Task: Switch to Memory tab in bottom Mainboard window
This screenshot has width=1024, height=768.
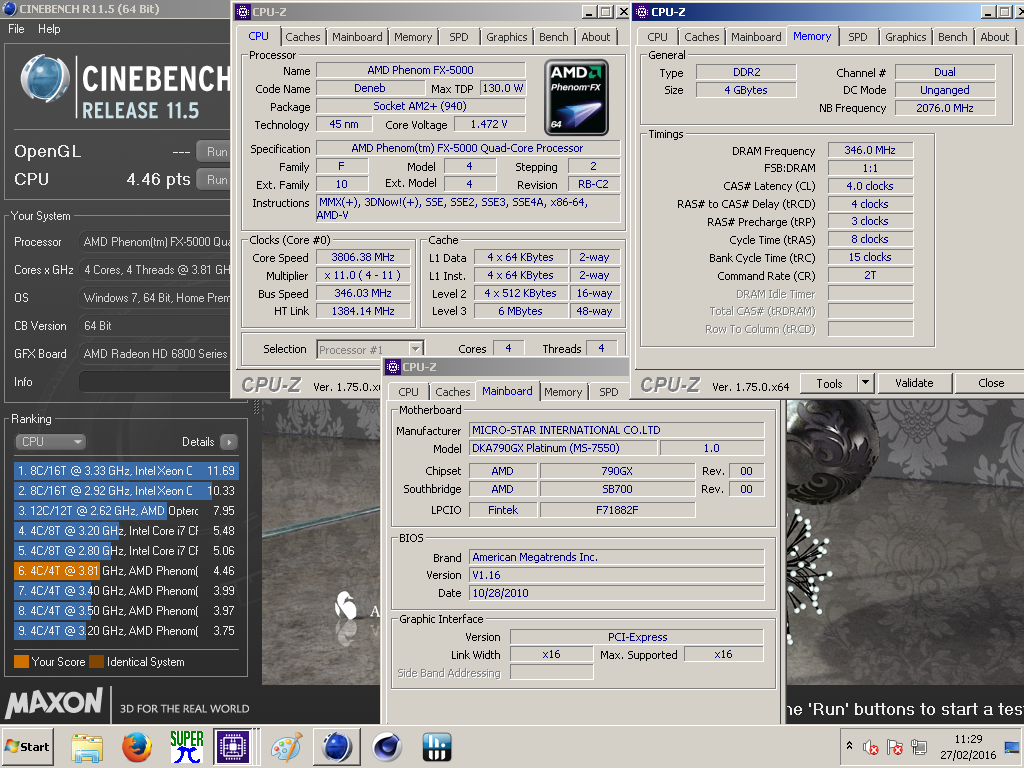Action: (562, 392)
